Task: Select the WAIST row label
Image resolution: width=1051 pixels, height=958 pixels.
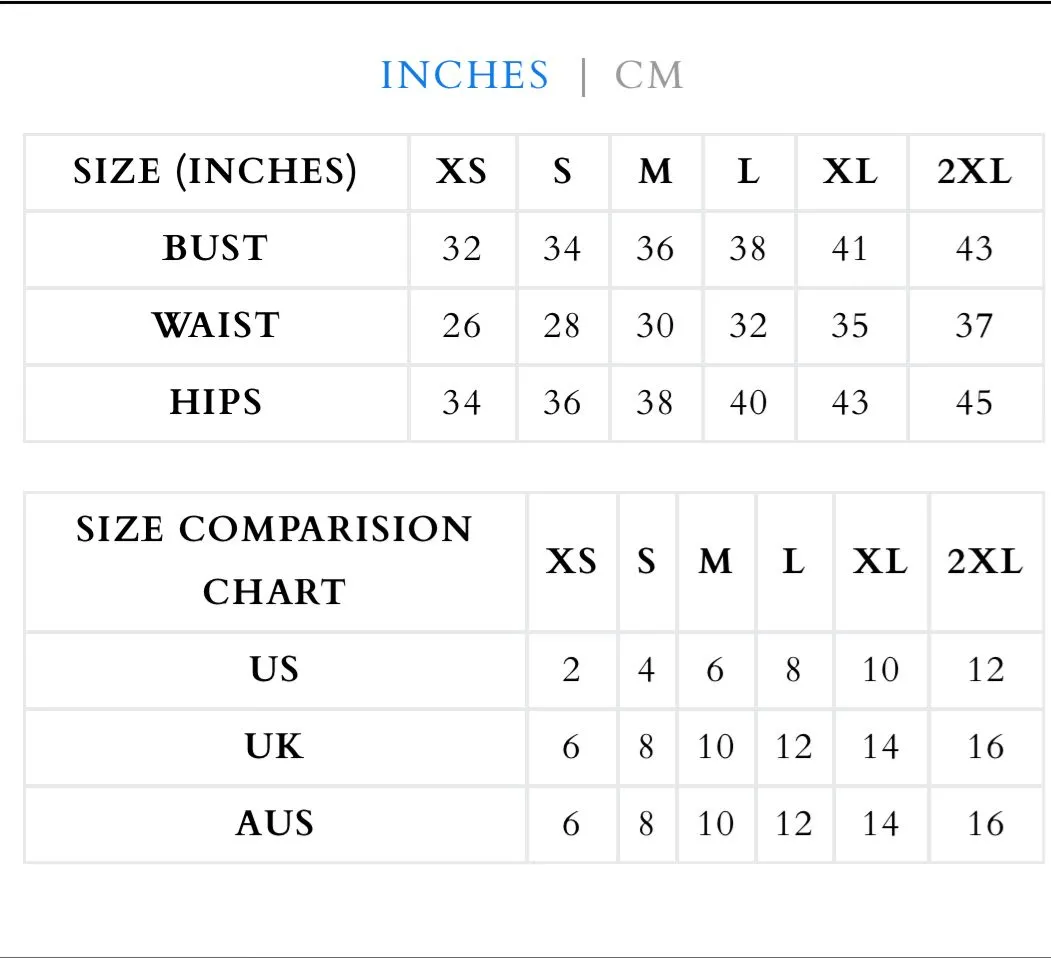Action: [215, 325]
